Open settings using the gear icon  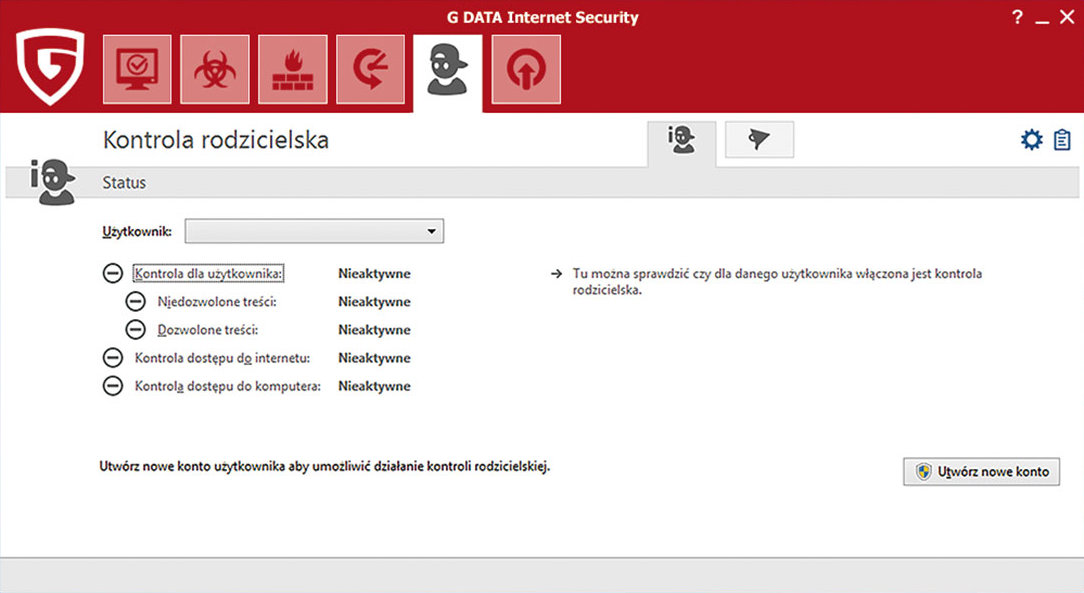tap(1031, 140)
